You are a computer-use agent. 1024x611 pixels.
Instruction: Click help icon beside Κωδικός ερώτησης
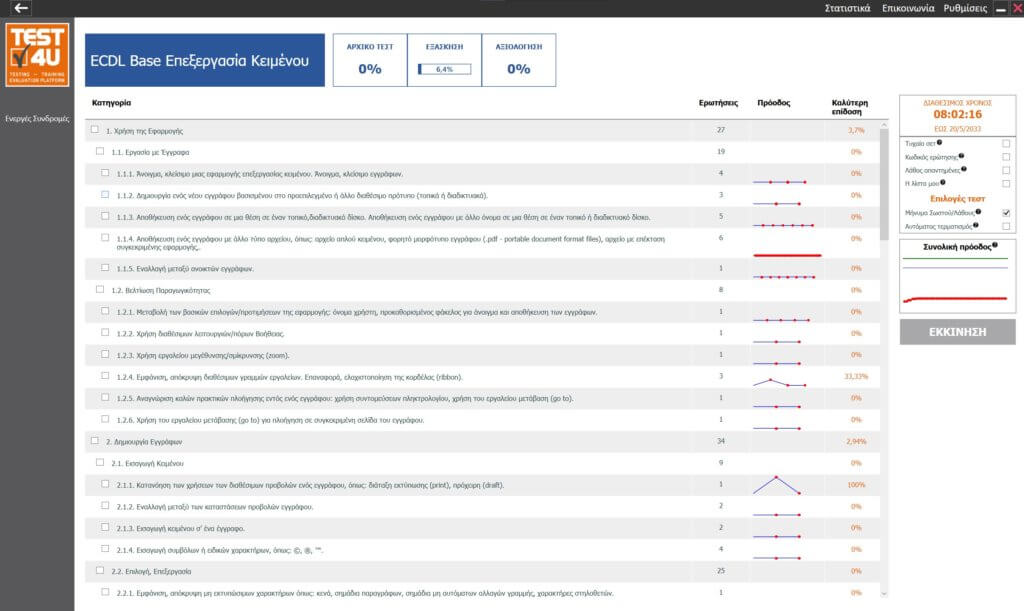tap(961, 157)
